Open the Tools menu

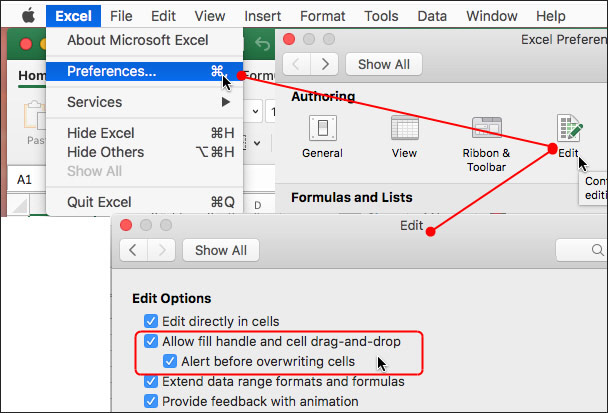tap(381, 16)
